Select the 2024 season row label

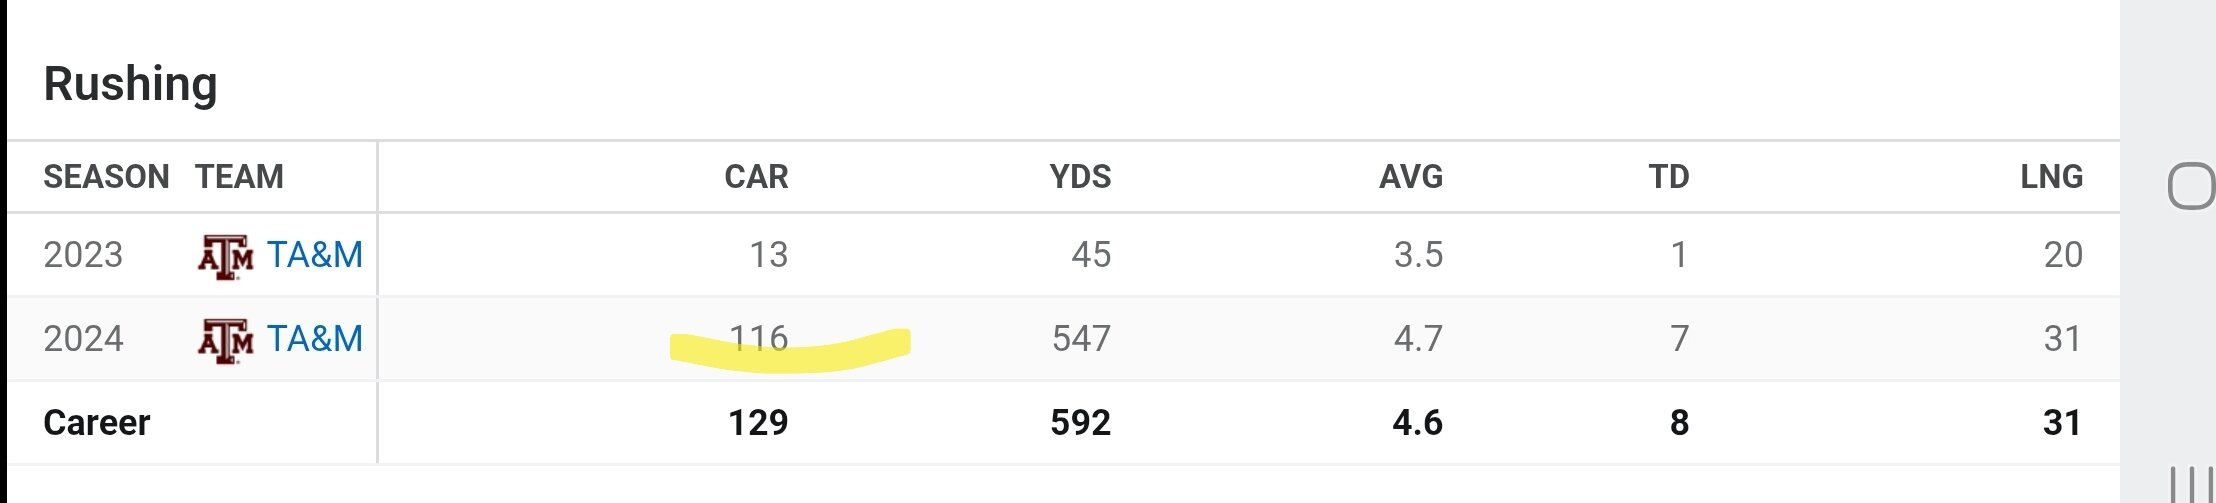83,339
